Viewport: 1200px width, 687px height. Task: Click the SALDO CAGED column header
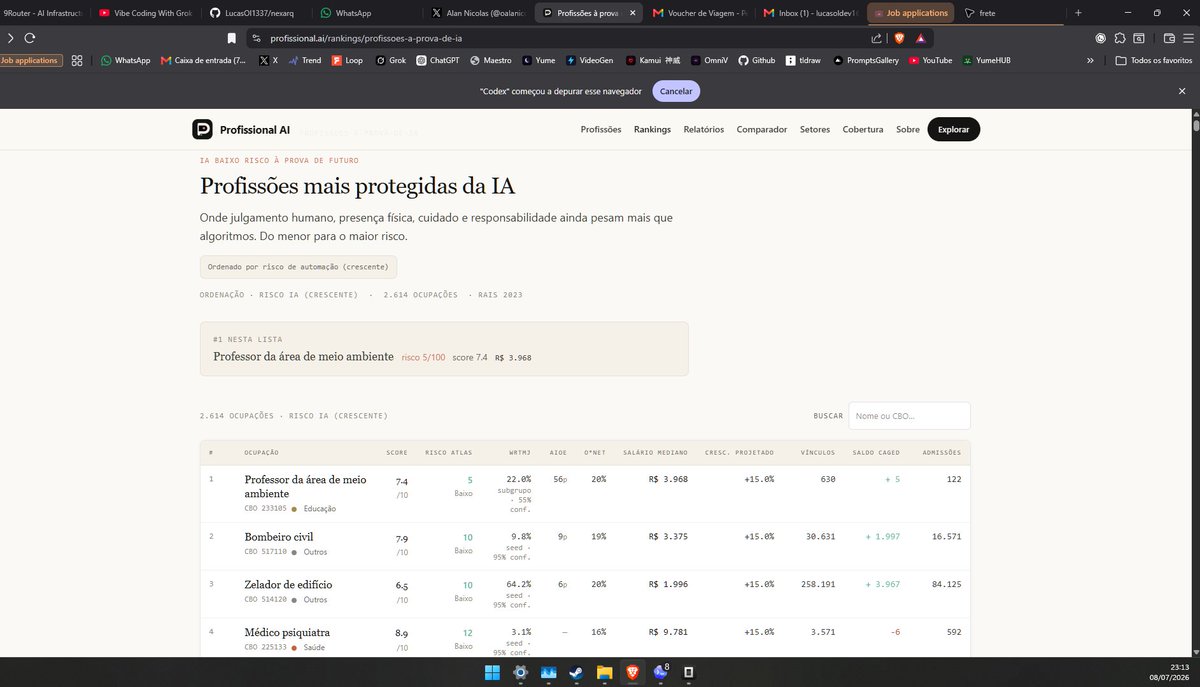876,453
